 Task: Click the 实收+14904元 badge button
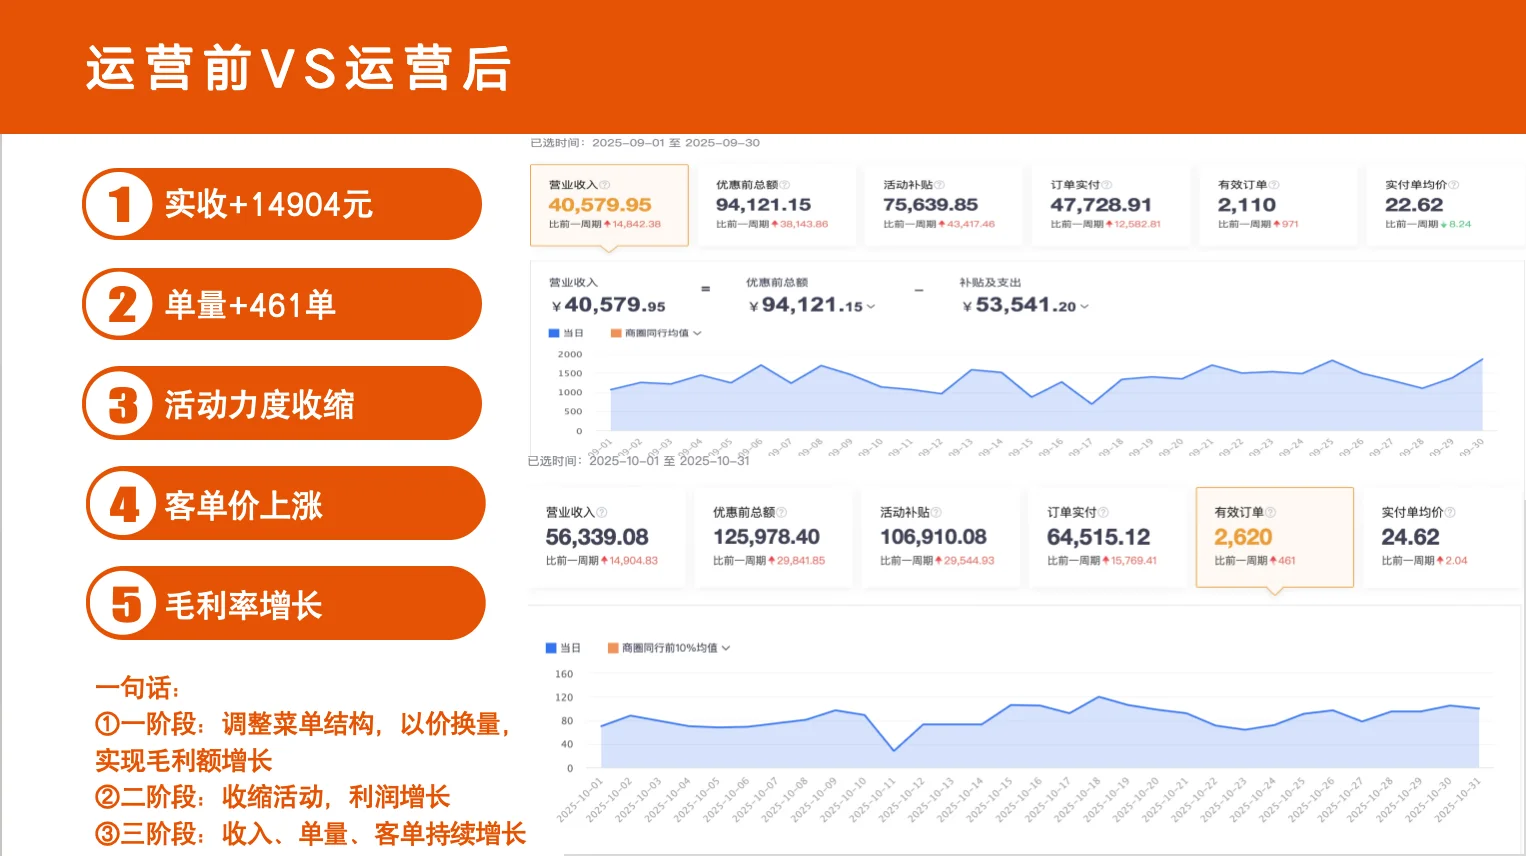[x=281, y=203]
